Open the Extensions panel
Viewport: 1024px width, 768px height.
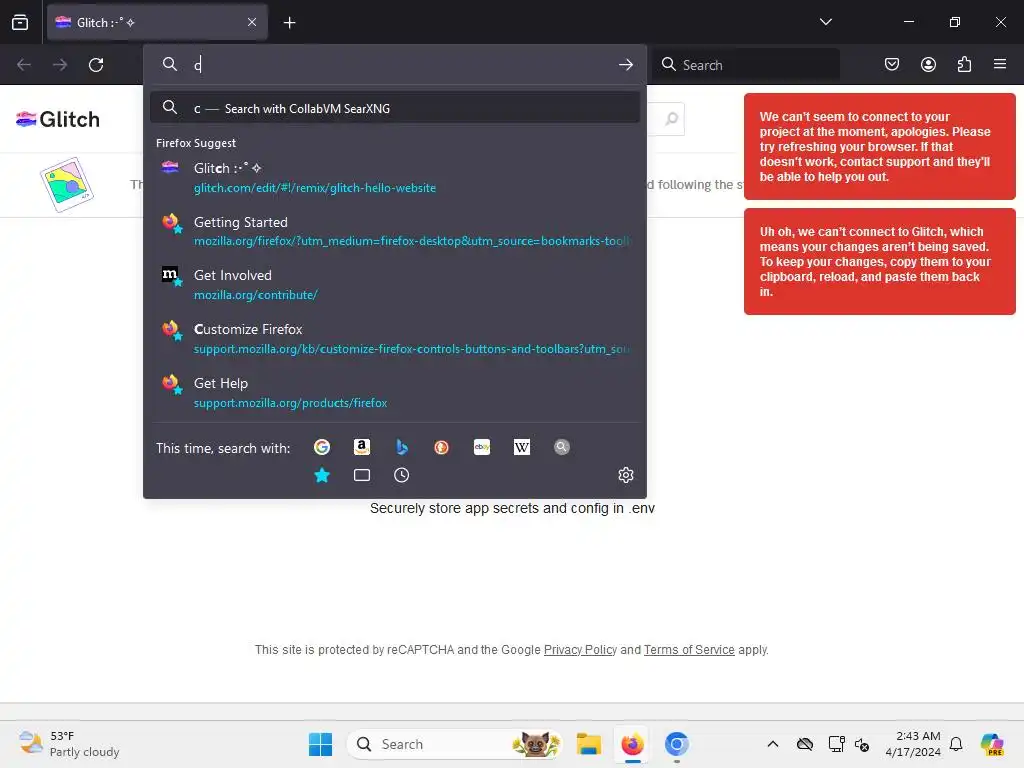[x=964, y=65]
